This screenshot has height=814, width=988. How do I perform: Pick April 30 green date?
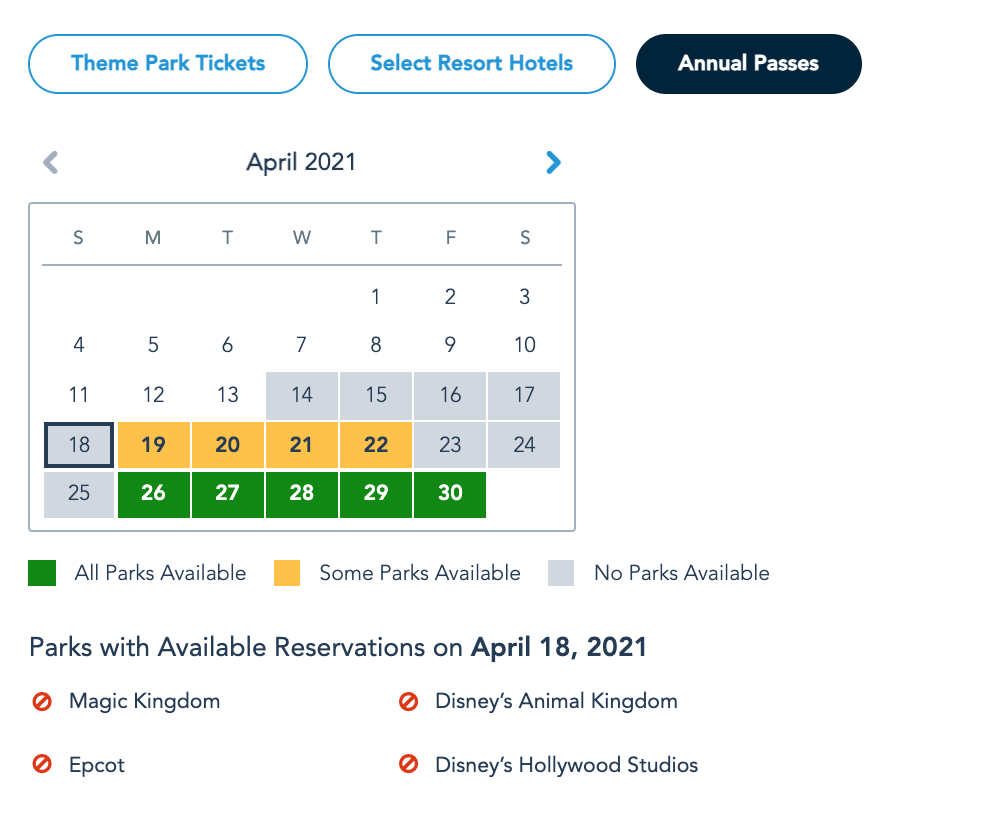(x=450, y=494)
